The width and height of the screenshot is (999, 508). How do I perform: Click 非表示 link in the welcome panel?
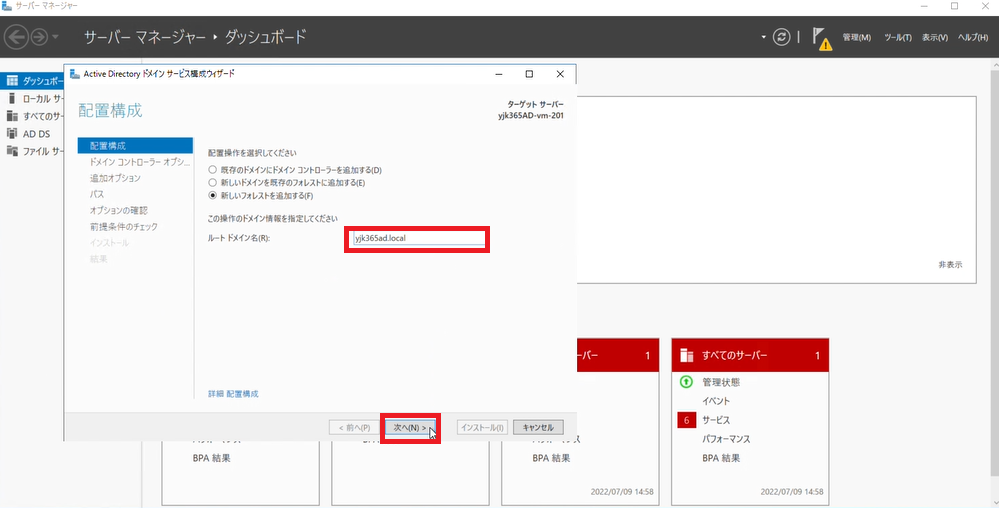click(x=950, y=265)
